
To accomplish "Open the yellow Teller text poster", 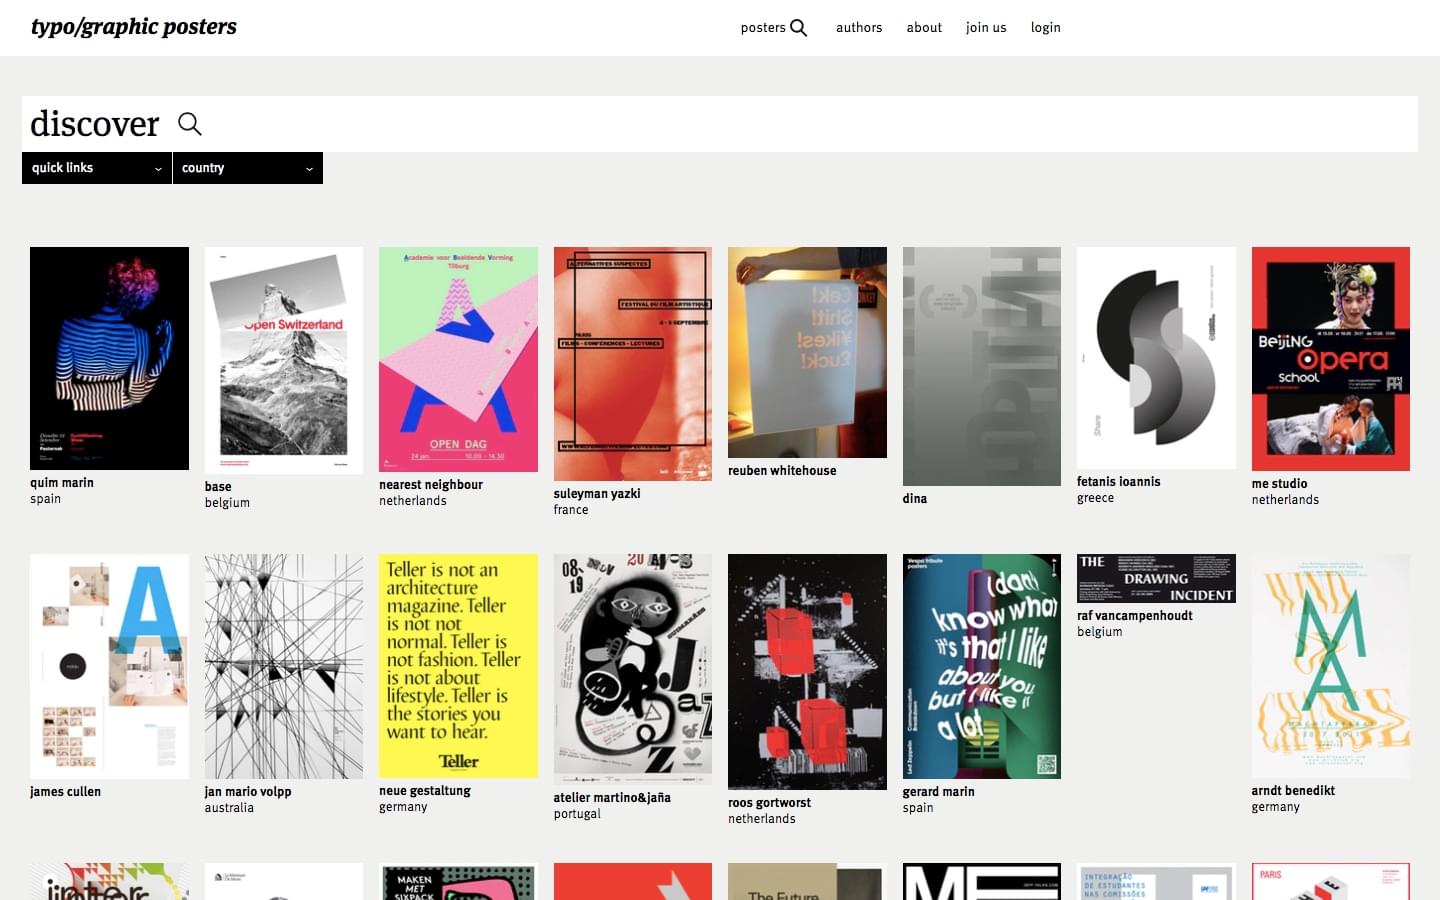I will click(458, 666).
